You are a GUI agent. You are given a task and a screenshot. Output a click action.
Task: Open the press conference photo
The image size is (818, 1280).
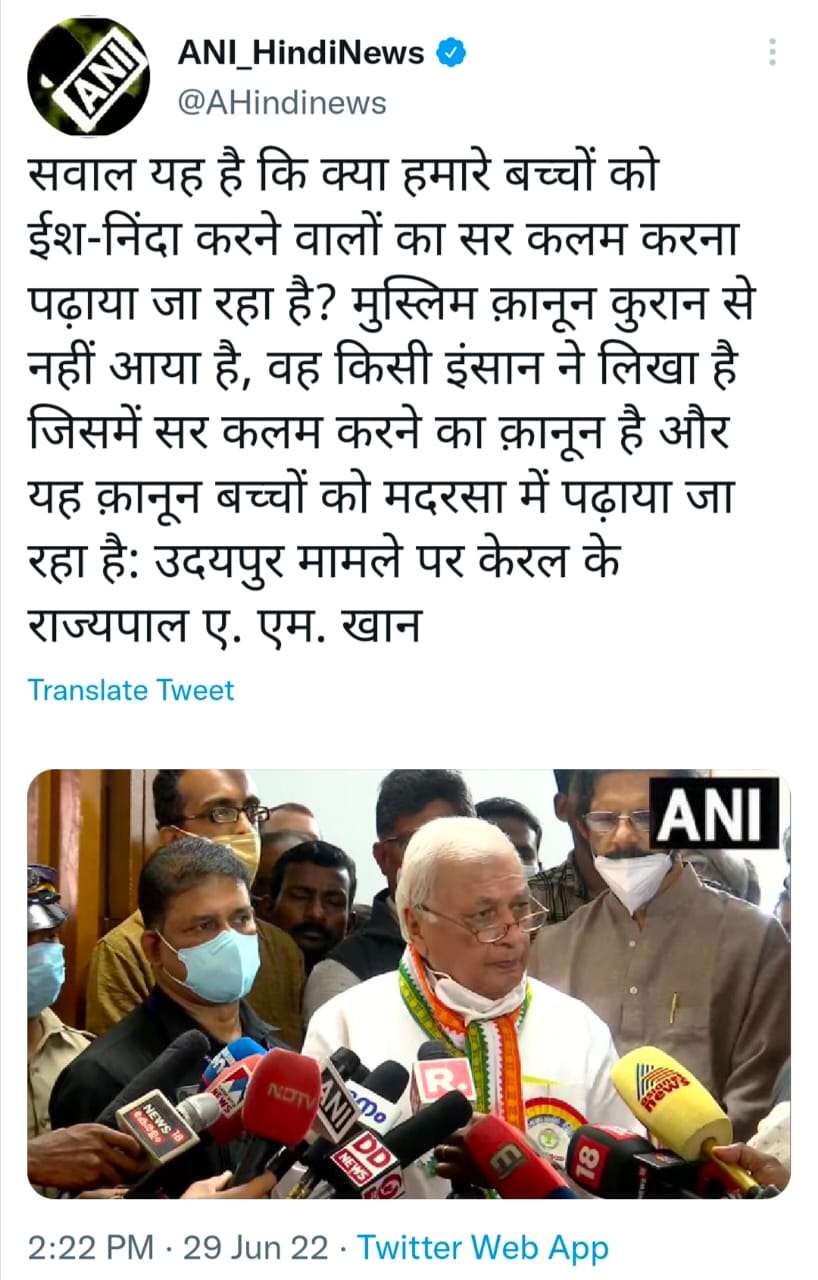pos(408,983)
